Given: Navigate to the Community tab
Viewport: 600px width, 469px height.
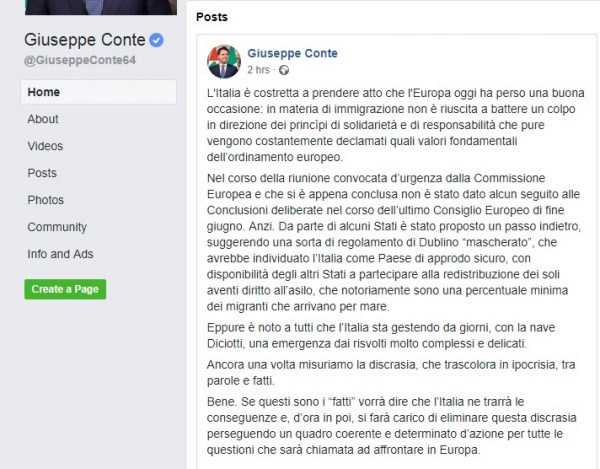Looking at the screenshot, I should coord(57,227).
